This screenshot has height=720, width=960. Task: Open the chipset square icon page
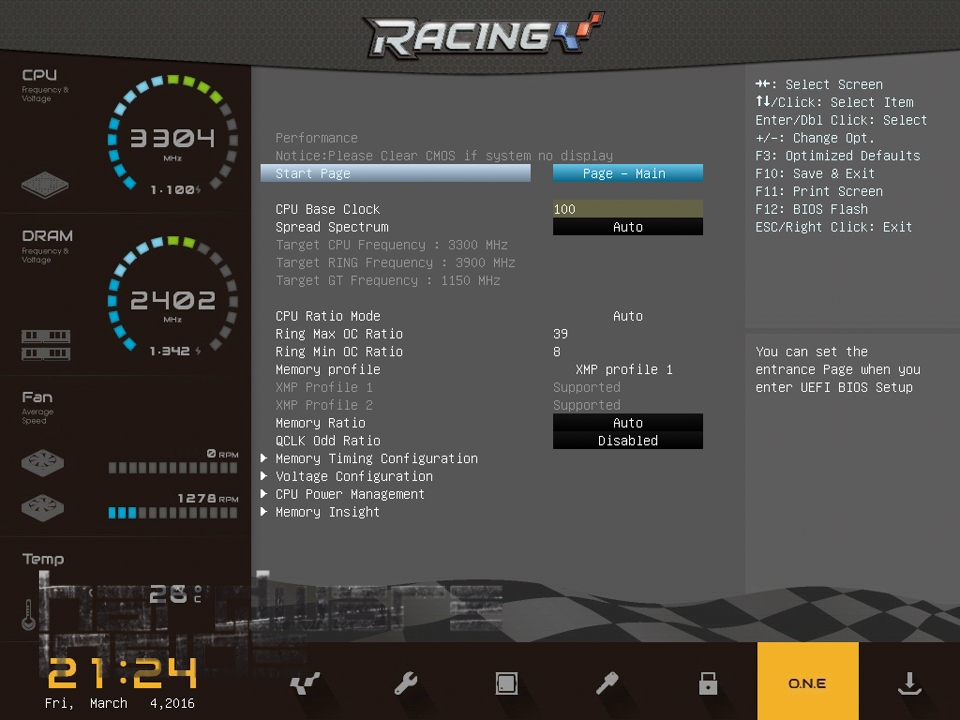point(506,683)
